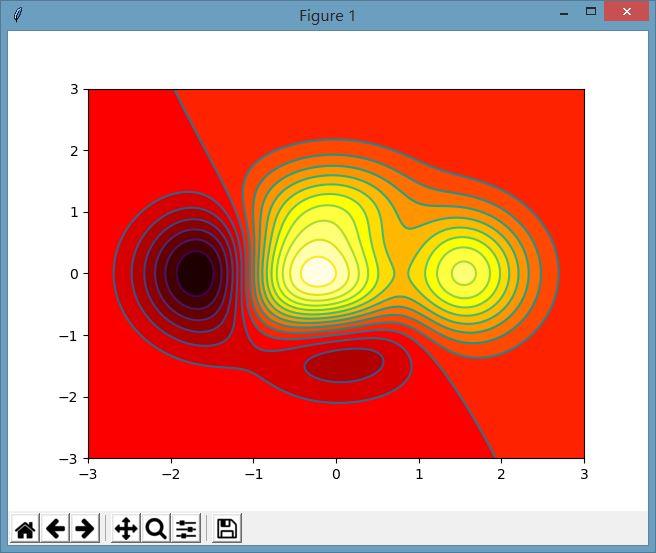
Task: Close the Figure 1 window
Action: point(628,12)
